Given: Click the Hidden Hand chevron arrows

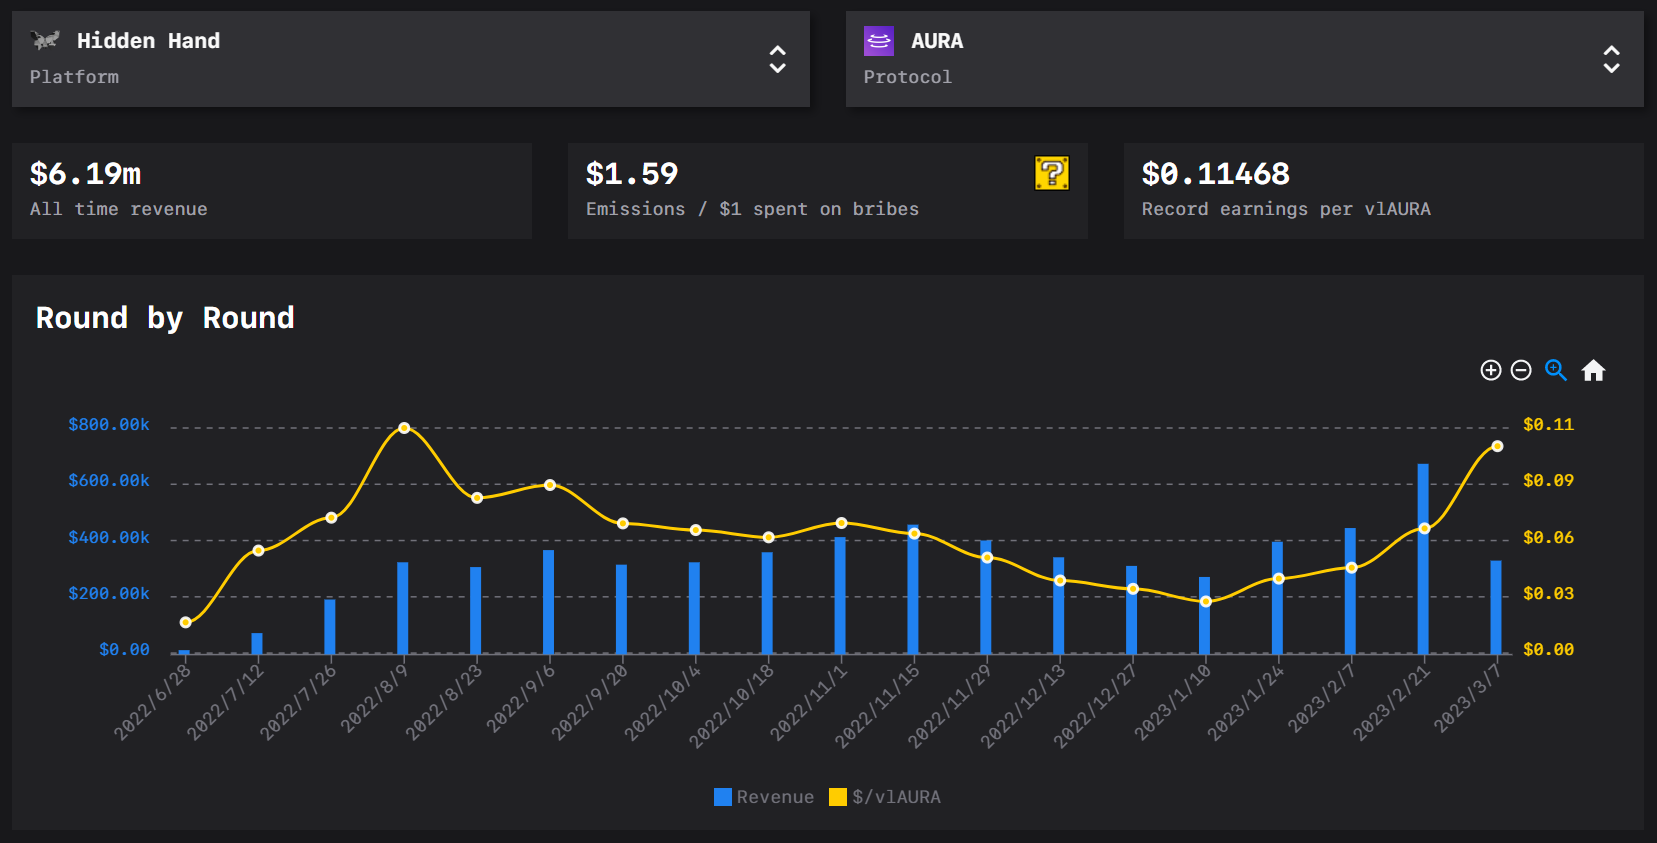Looking at the screenshot, I should pyautogui.click(x=777, y=59).
